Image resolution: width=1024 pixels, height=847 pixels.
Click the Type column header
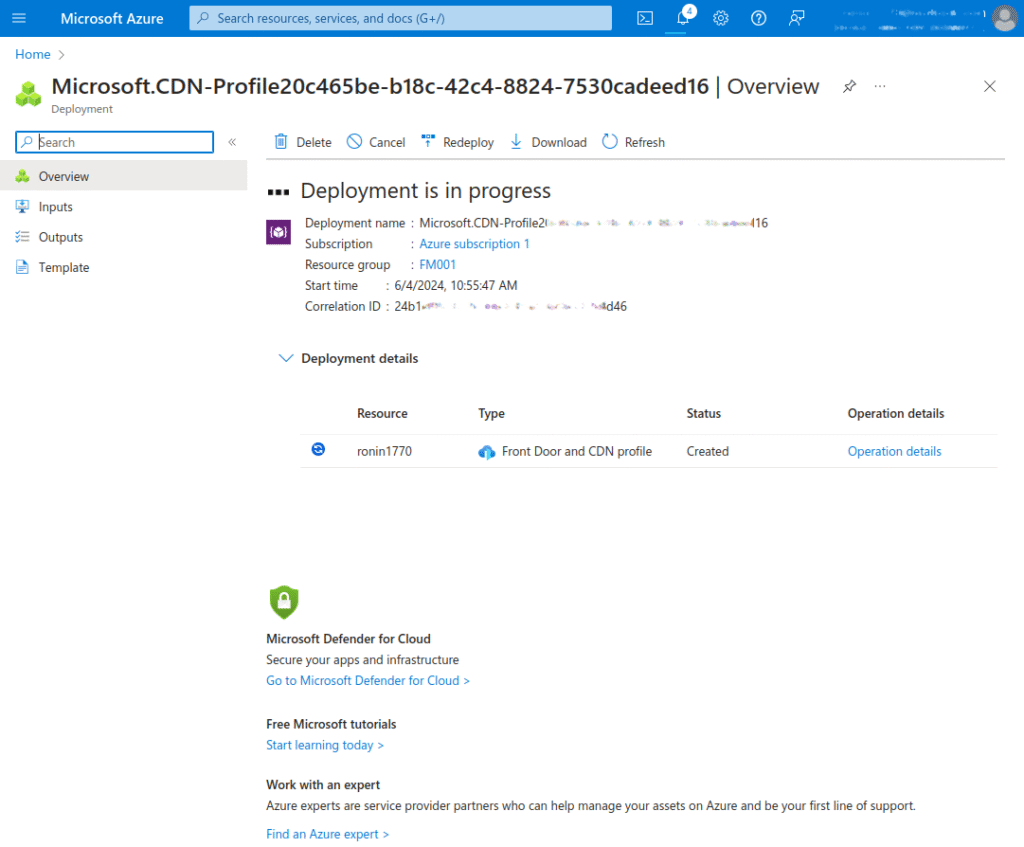tap(491, 413)
